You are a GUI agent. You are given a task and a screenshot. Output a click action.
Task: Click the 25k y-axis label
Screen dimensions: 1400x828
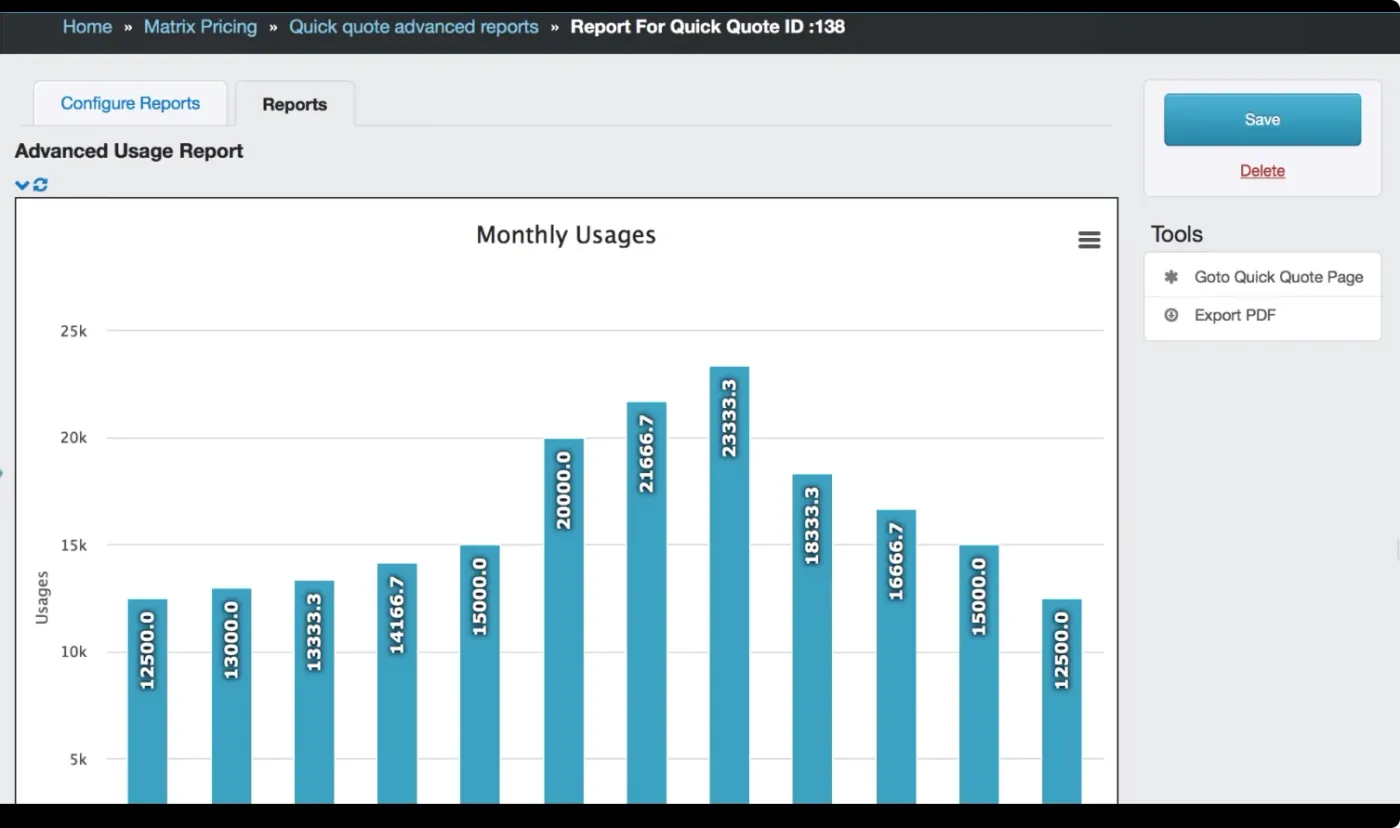click(x=74, y=331)
